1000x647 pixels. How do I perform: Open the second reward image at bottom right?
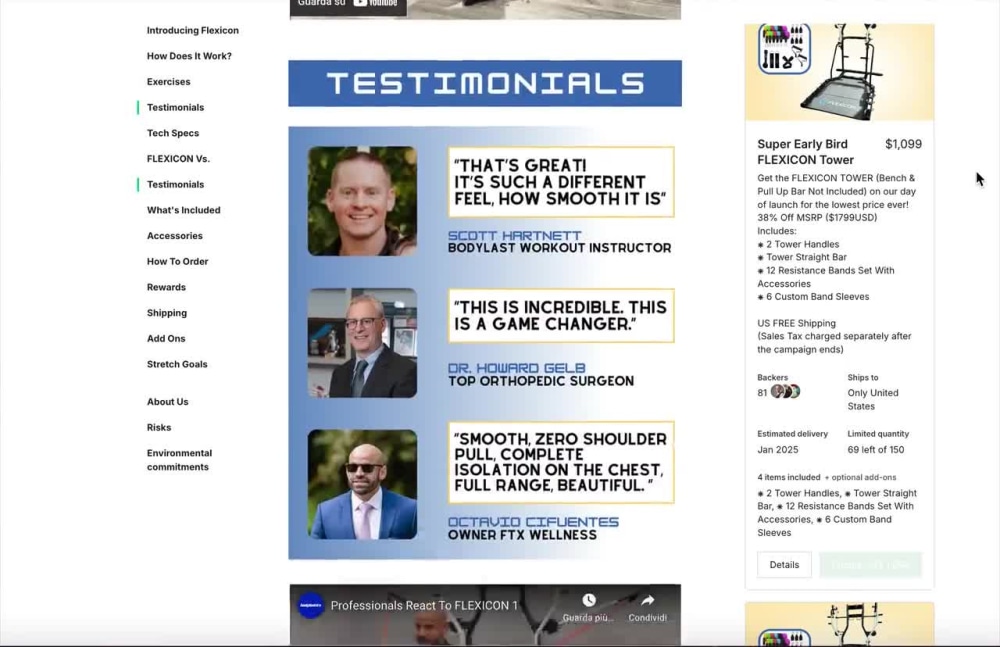[x=839, y=623]
